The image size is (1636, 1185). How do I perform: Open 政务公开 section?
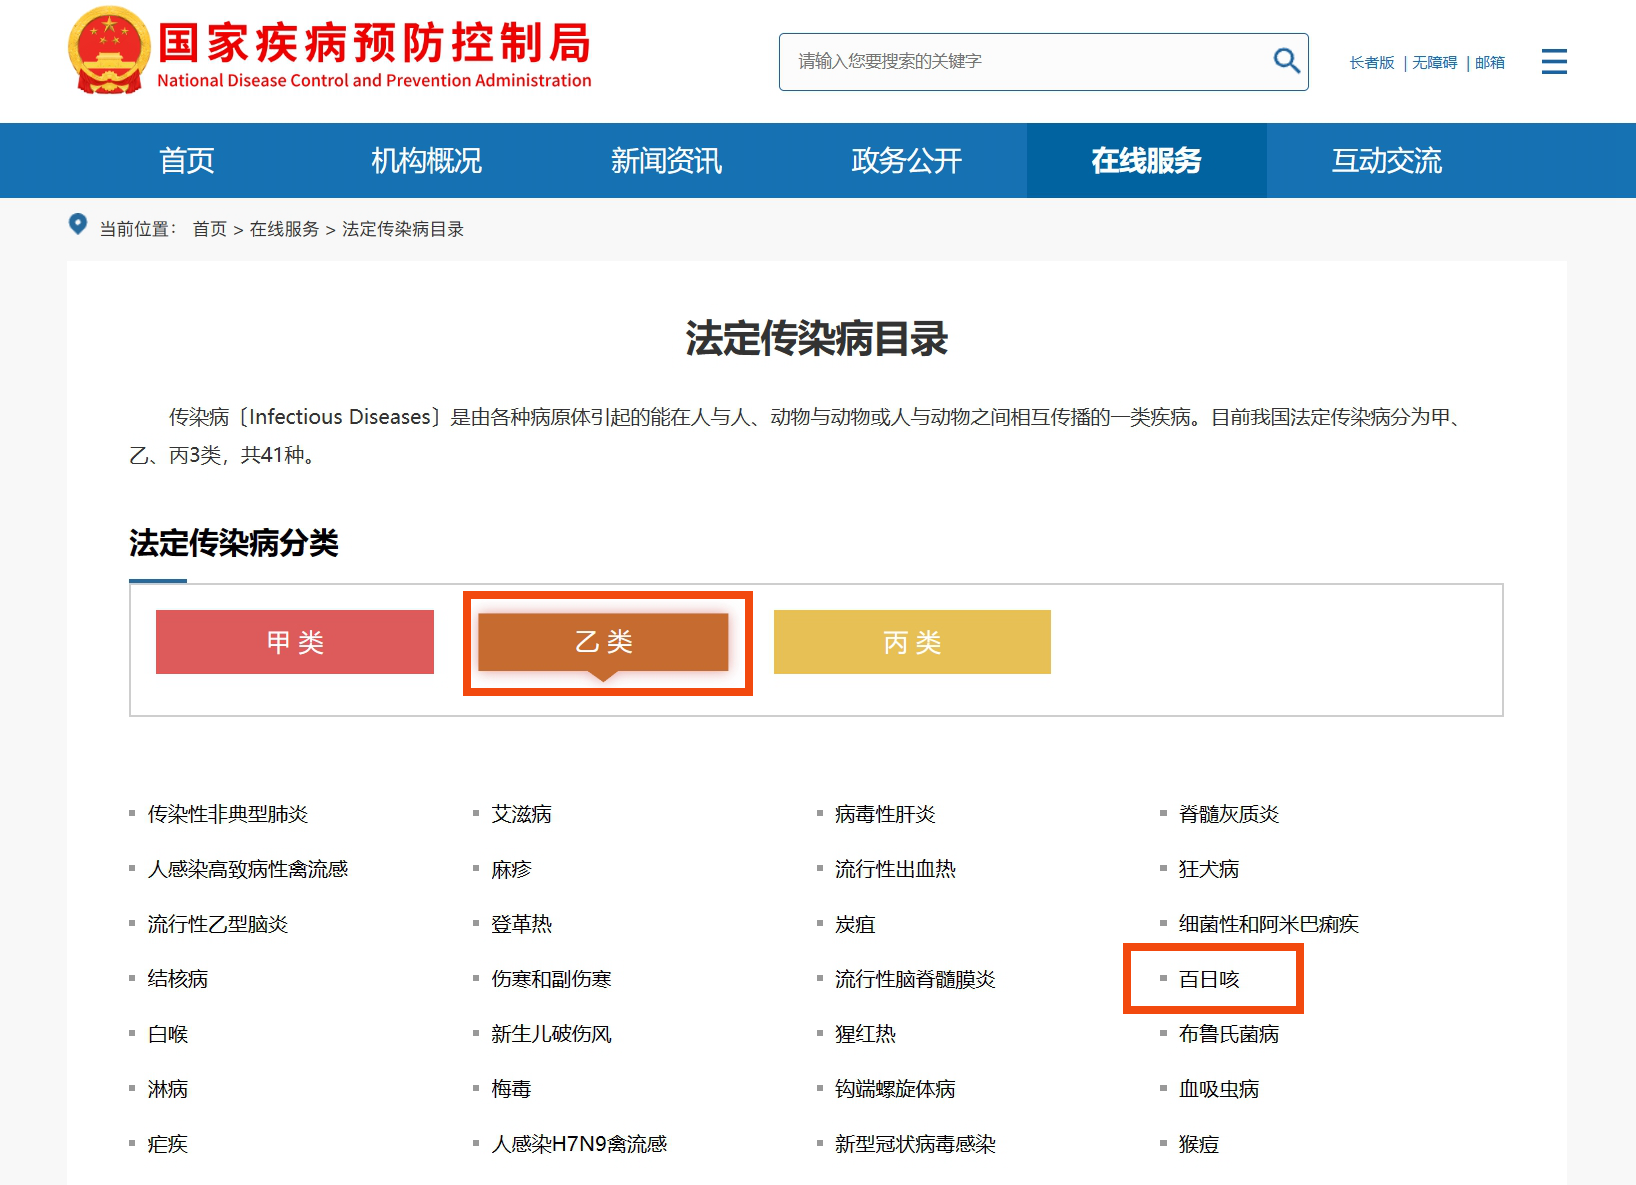tap(905, 160)
